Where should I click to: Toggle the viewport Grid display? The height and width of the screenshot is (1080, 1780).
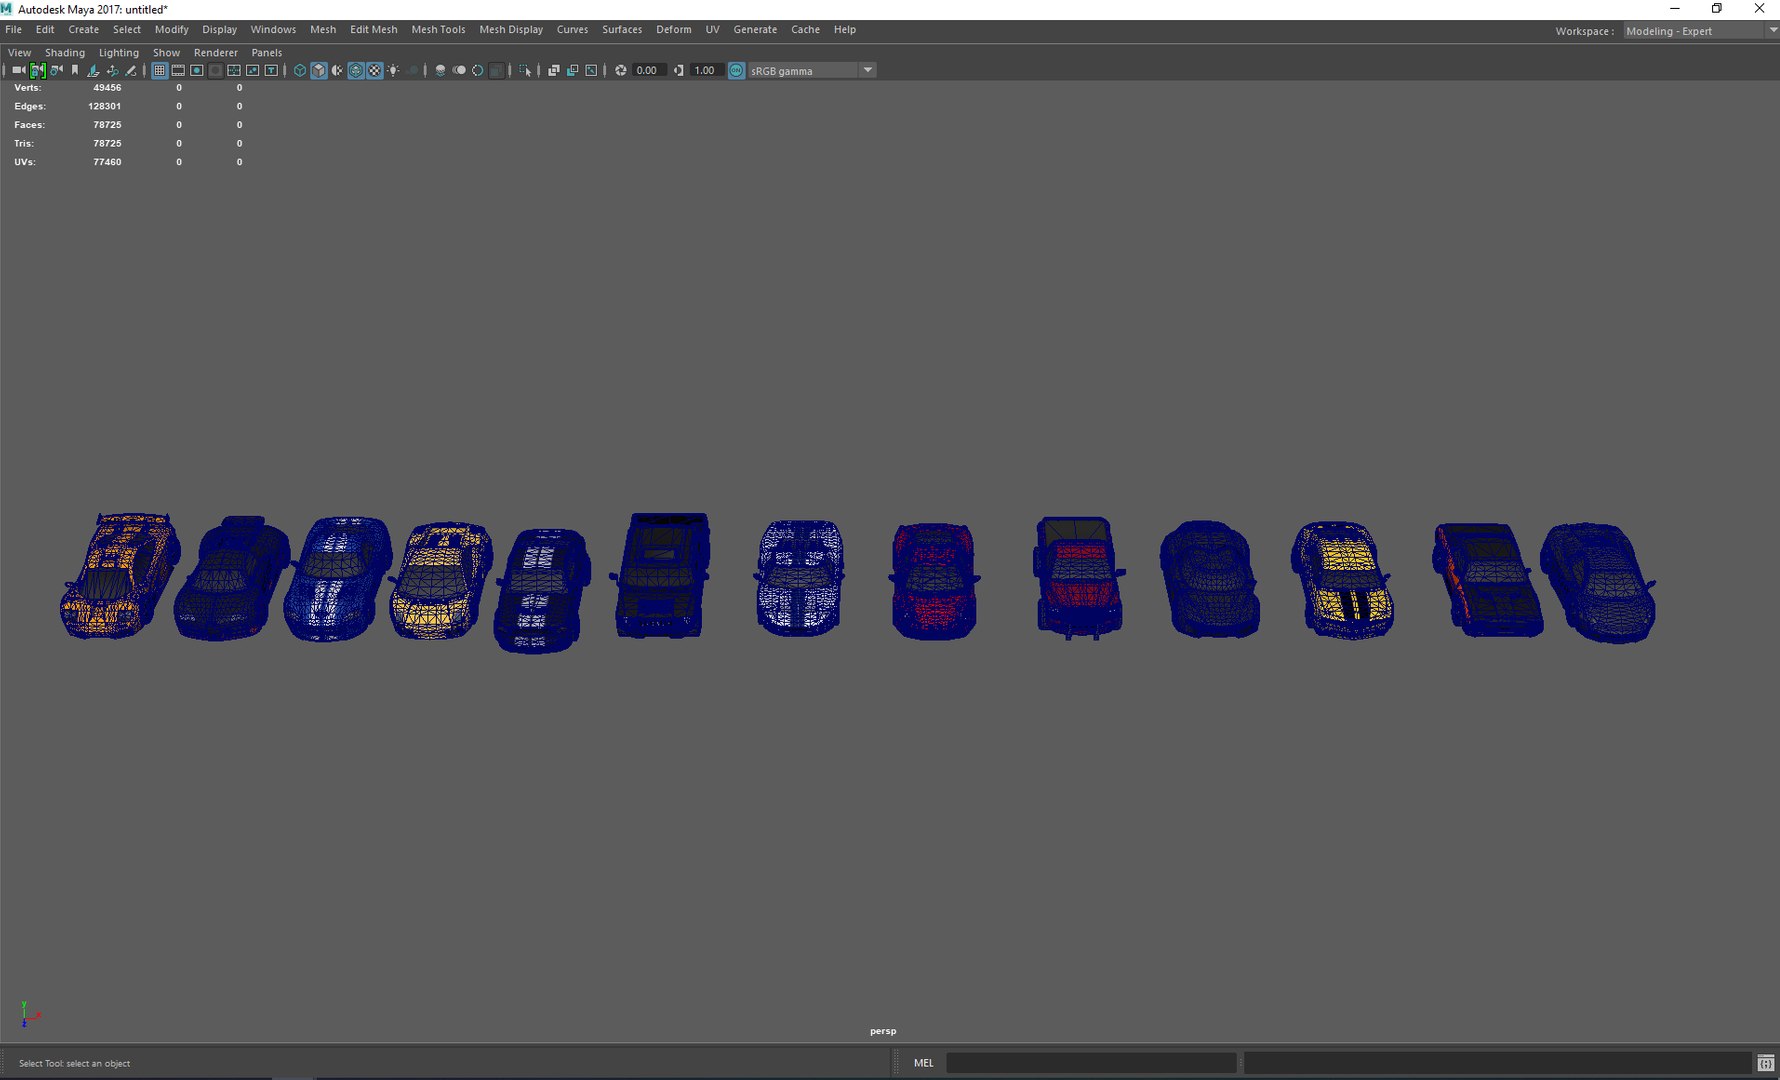[x=159, y=70]
